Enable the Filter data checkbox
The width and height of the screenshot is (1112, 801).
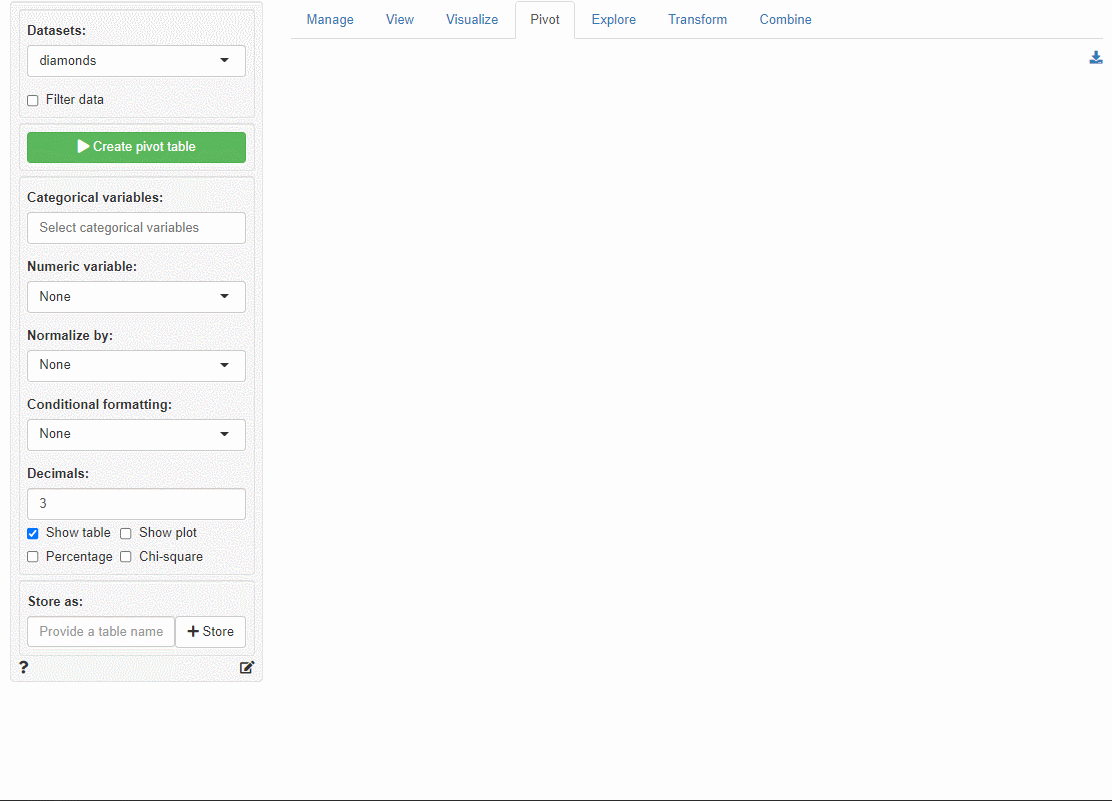click(x=33, y=100)
